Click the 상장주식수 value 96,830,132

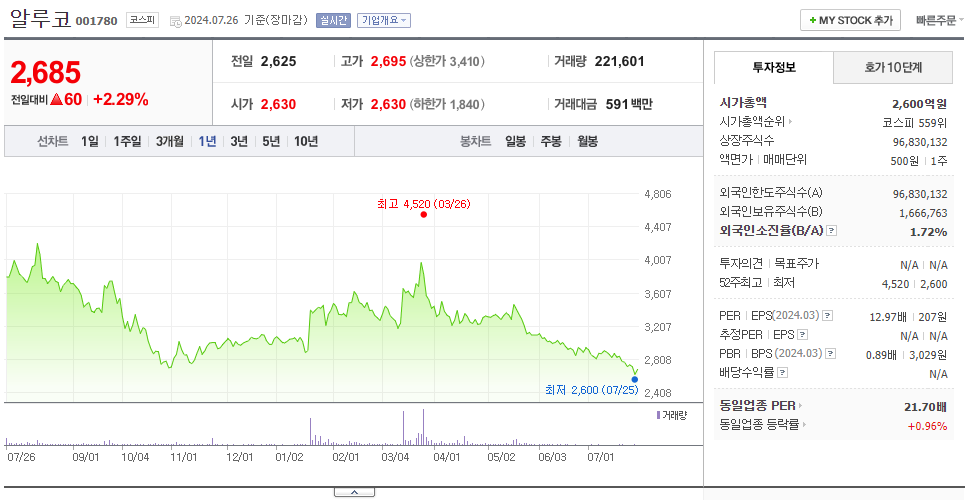pyautogui.click(x=920, y=142)
